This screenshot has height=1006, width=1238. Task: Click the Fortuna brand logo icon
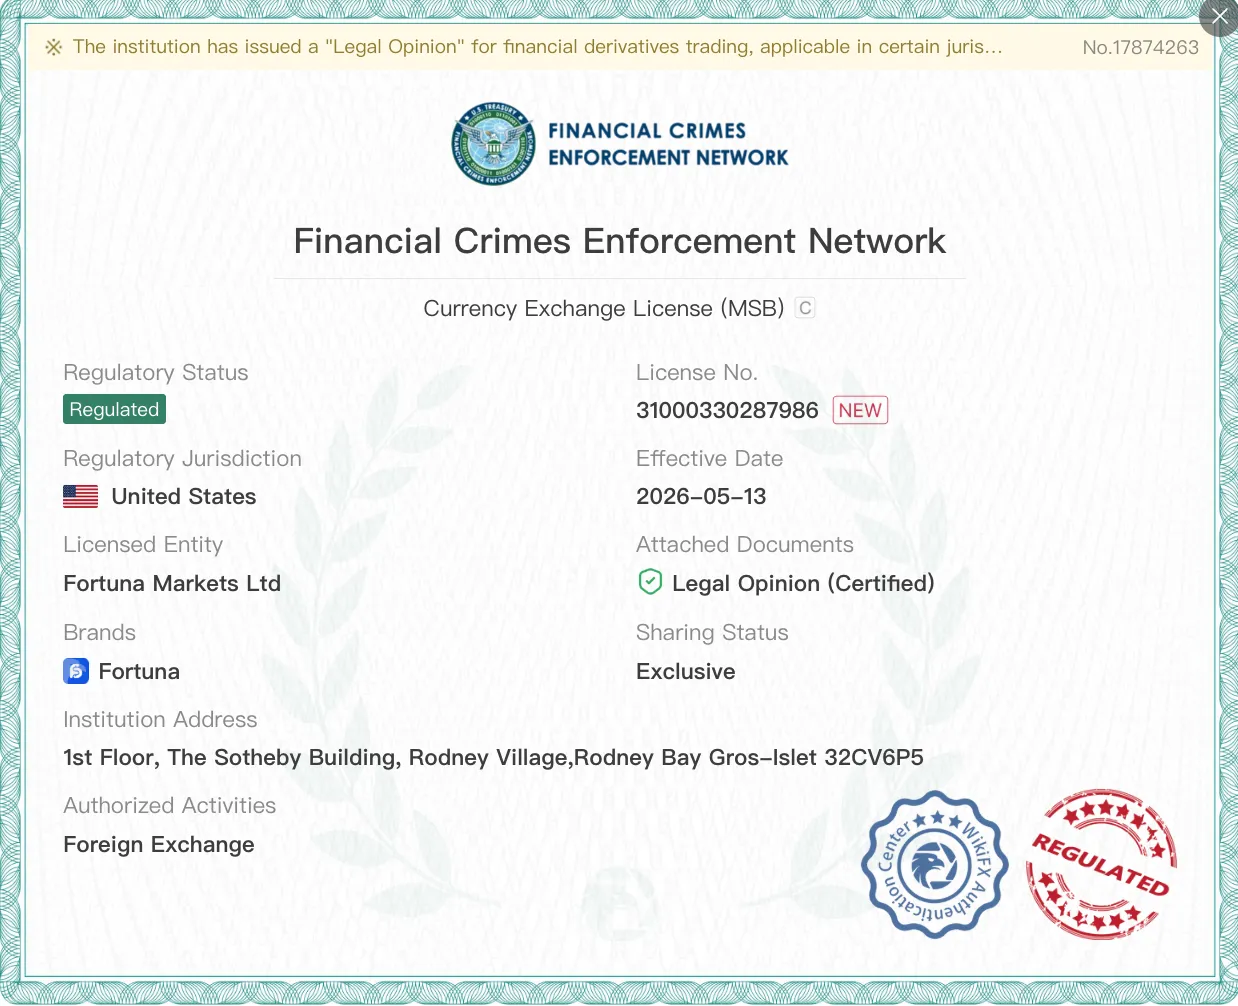76,671
